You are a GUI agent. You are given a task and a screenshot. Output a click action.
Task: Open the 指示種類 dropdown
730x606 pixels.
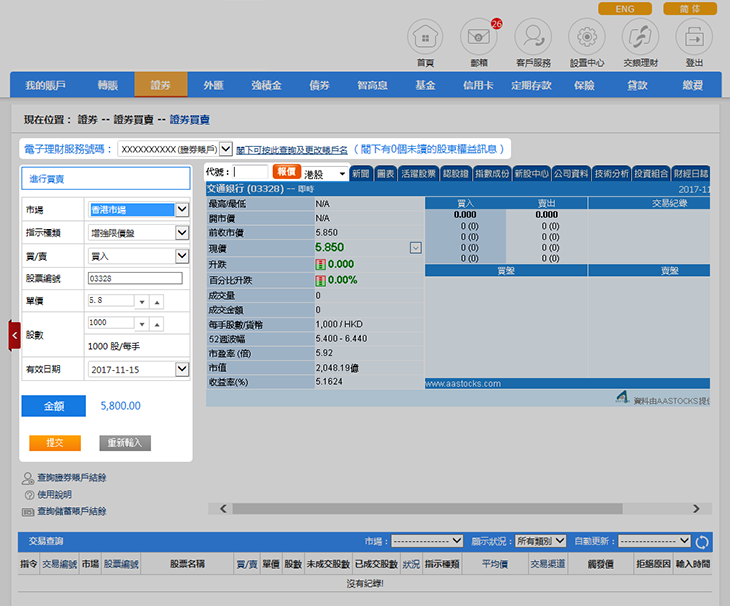[182, 233]
